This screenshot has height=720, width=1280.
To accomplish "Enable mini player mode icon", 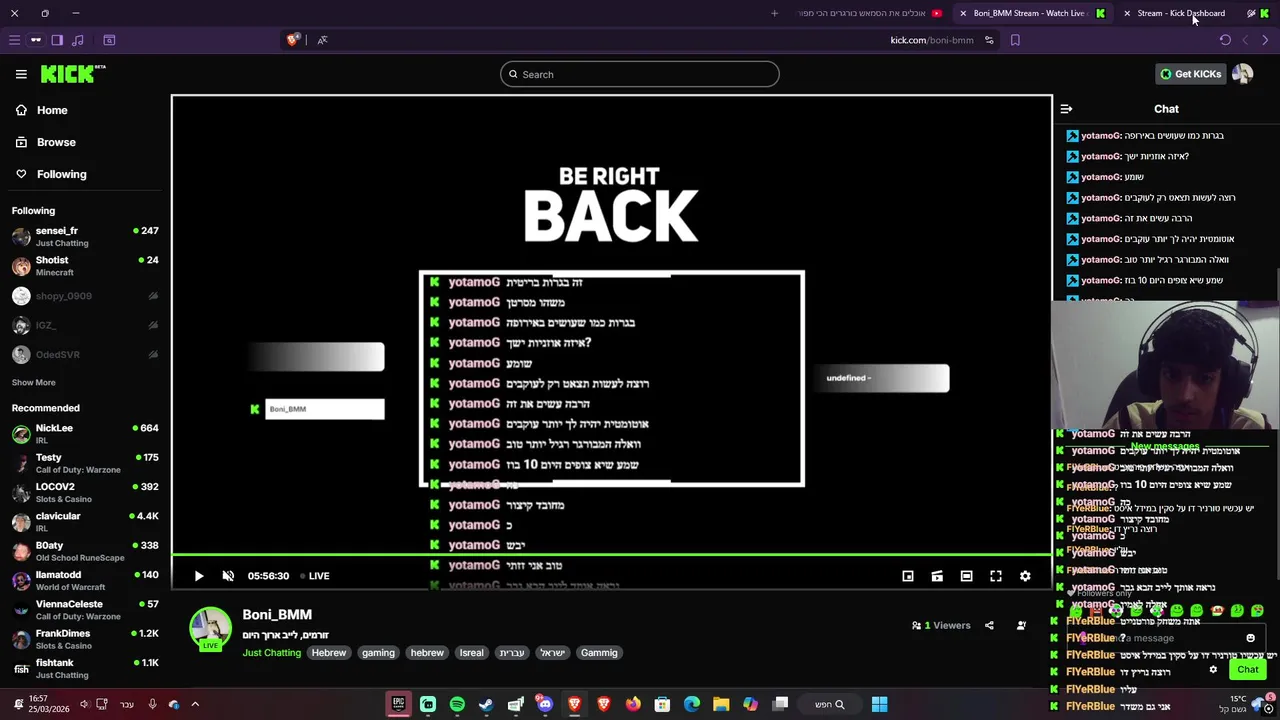I will pyautogui.click(x=908, y=576).
